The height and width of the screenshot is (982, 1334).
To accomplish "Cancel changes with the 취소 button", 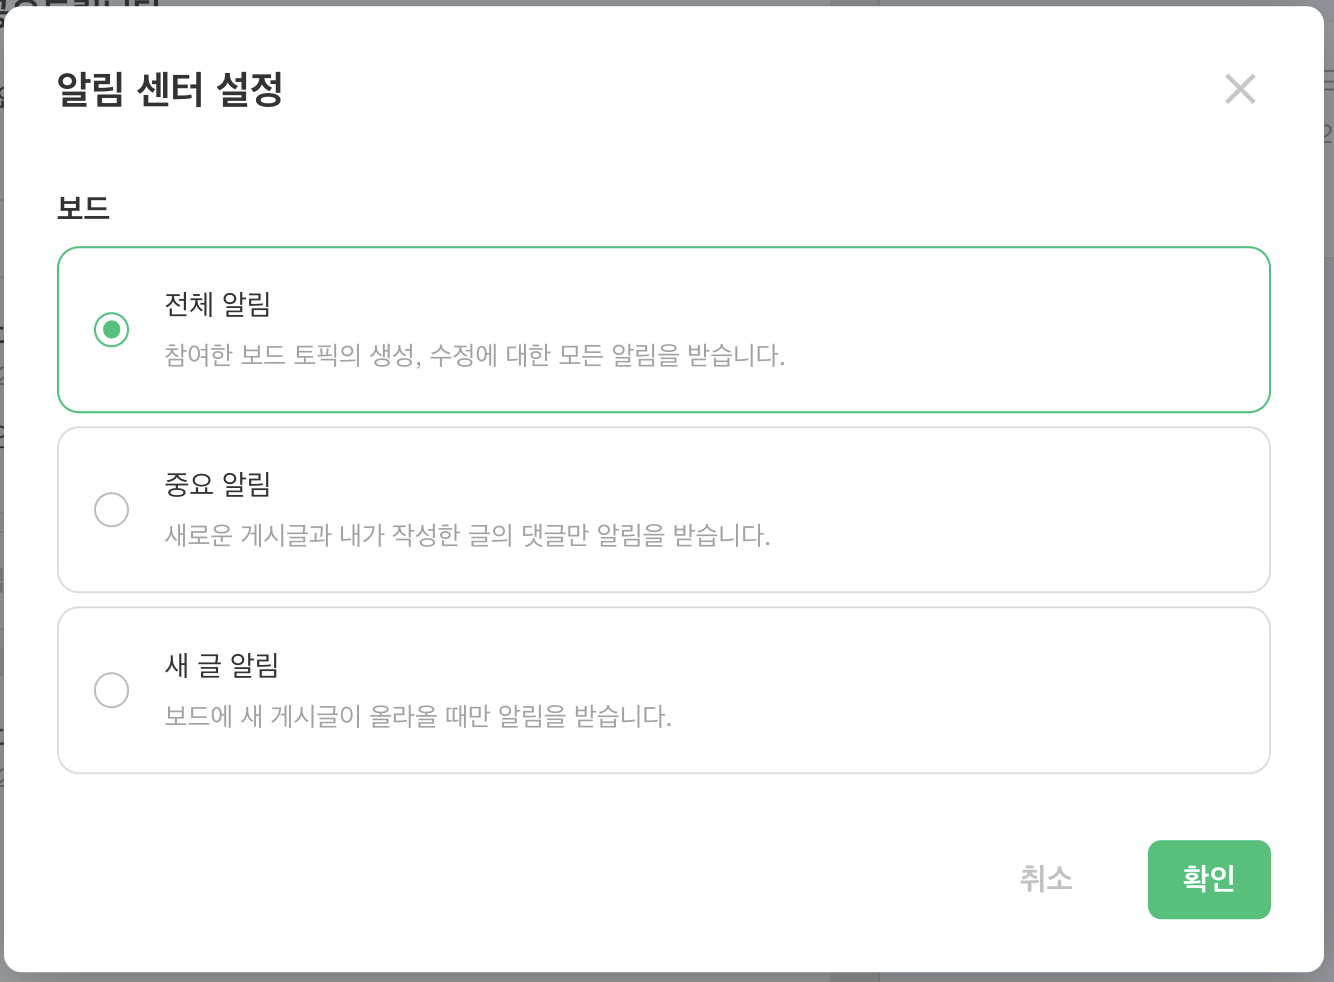I will pos(1045,879).
